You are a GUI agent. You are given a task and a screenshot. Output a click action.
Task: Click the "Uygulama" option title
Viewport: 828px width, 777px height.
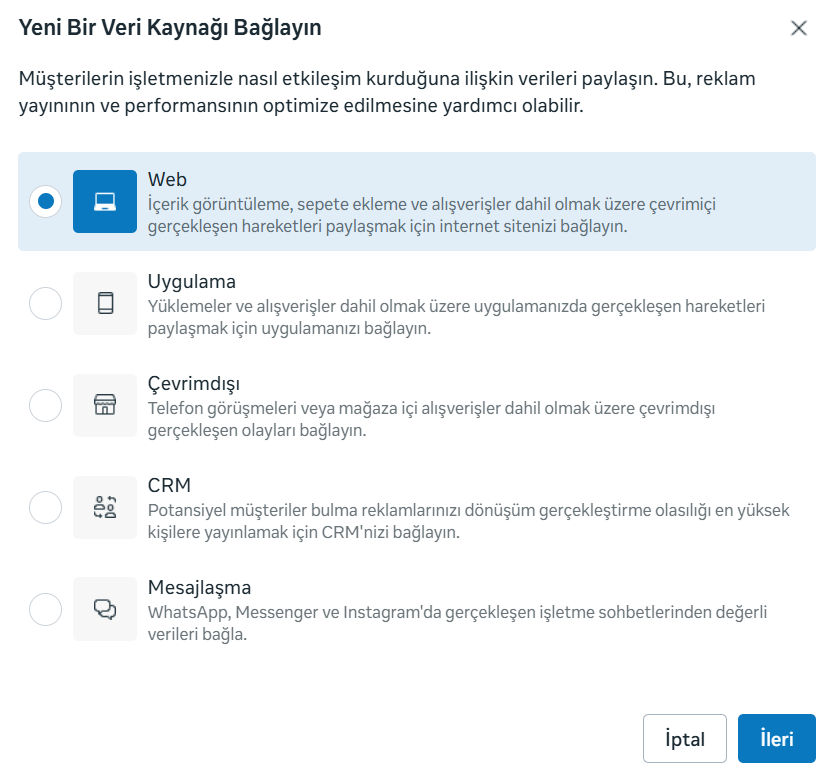(191, 282)
